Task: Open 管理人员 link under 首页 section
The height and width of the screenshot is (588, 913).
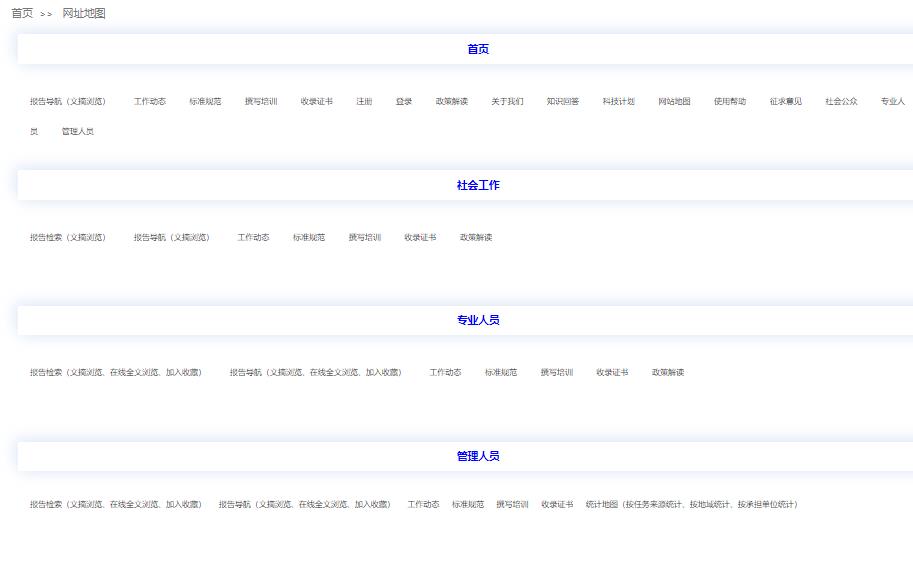Action: (x=78, y=132)
